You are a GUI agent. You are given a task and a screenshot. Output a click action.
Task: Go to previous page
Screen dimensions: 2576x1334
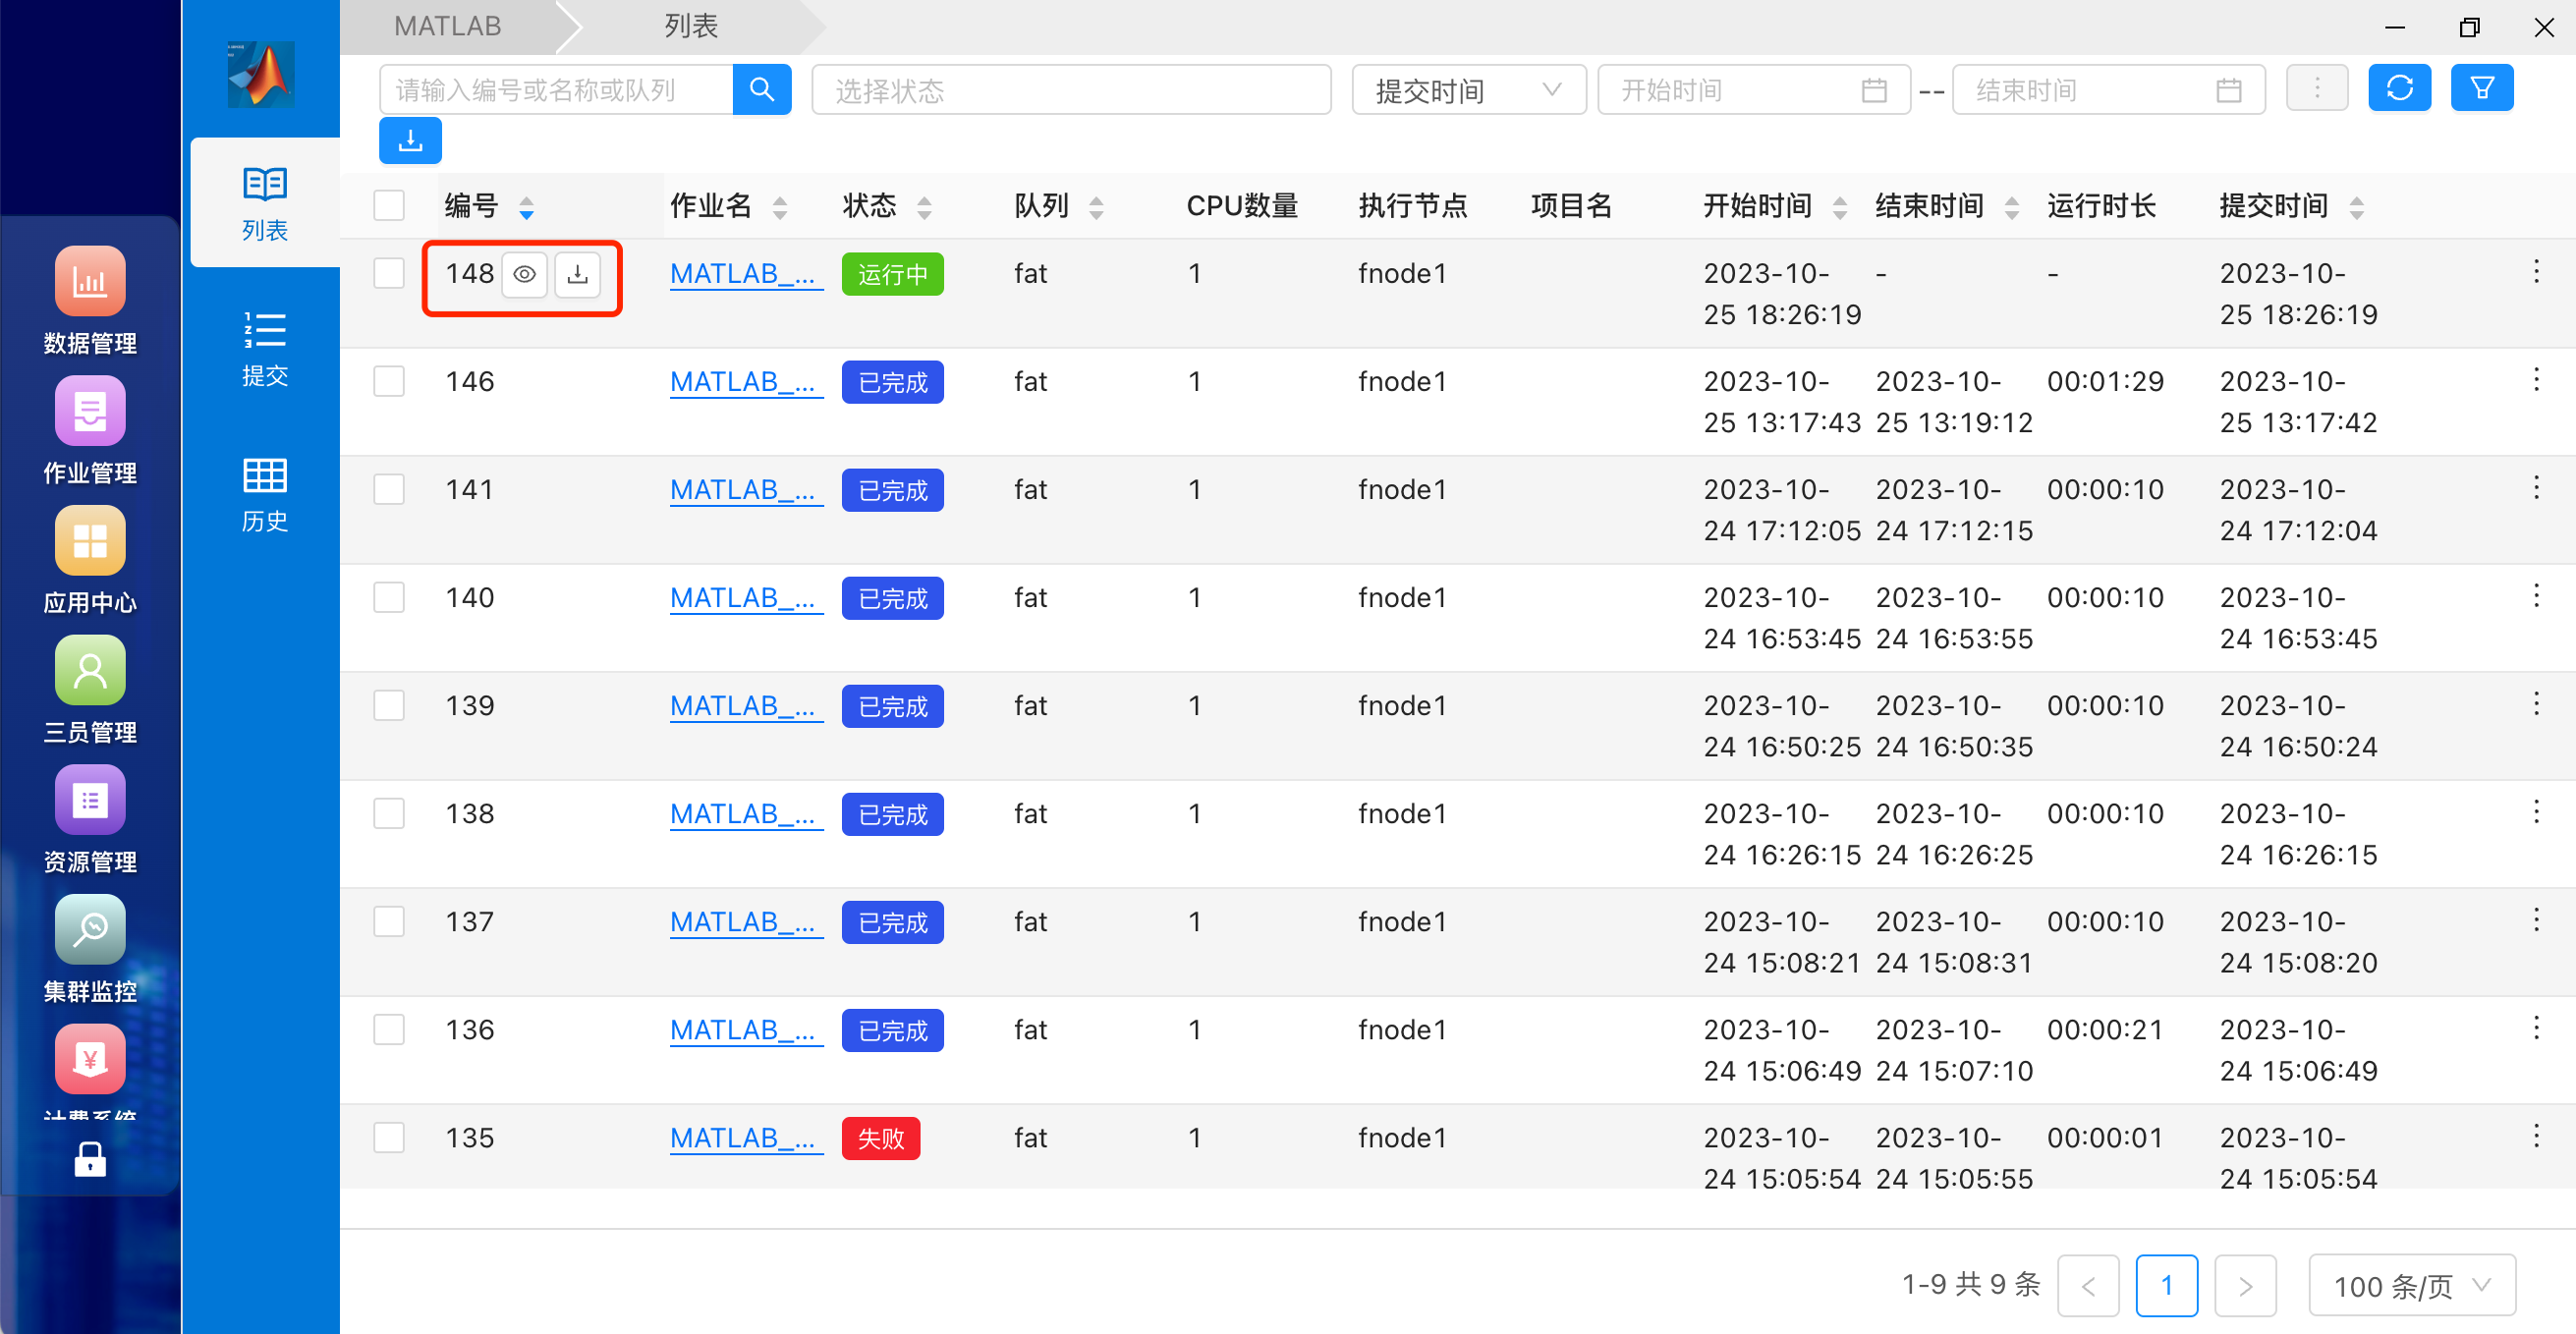[x=2088, y=1285]
